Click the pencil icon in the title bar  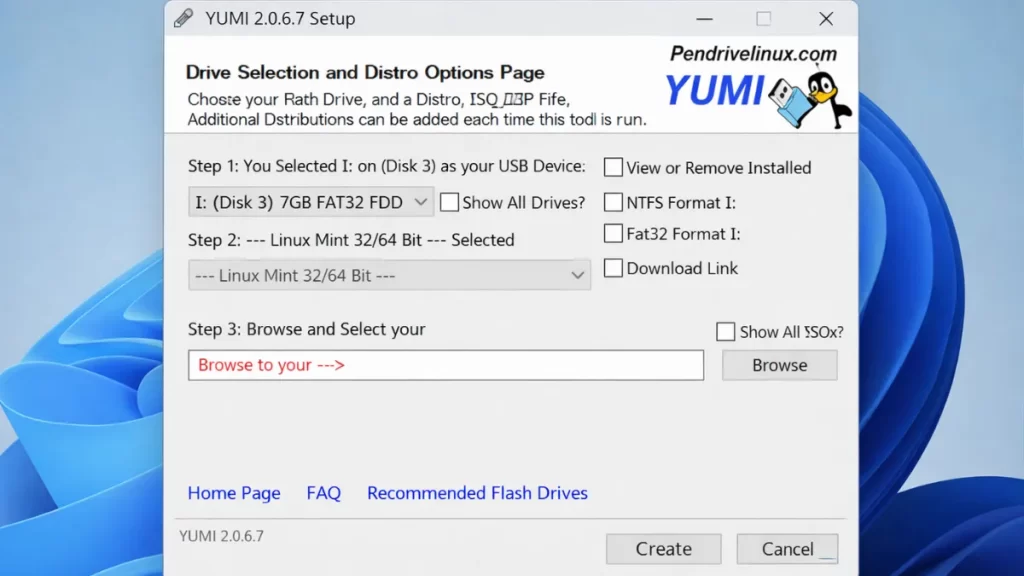184,18
